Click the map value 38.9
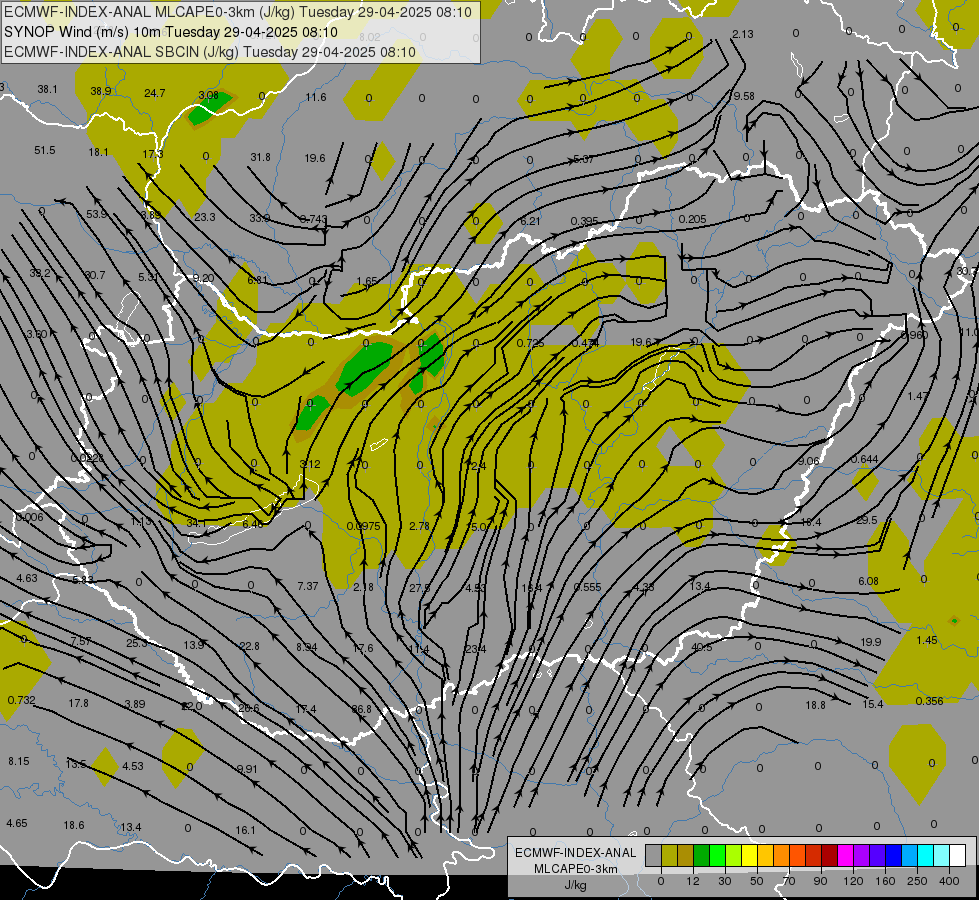This screenshot has width=979, height=900. tap(101, 91)
